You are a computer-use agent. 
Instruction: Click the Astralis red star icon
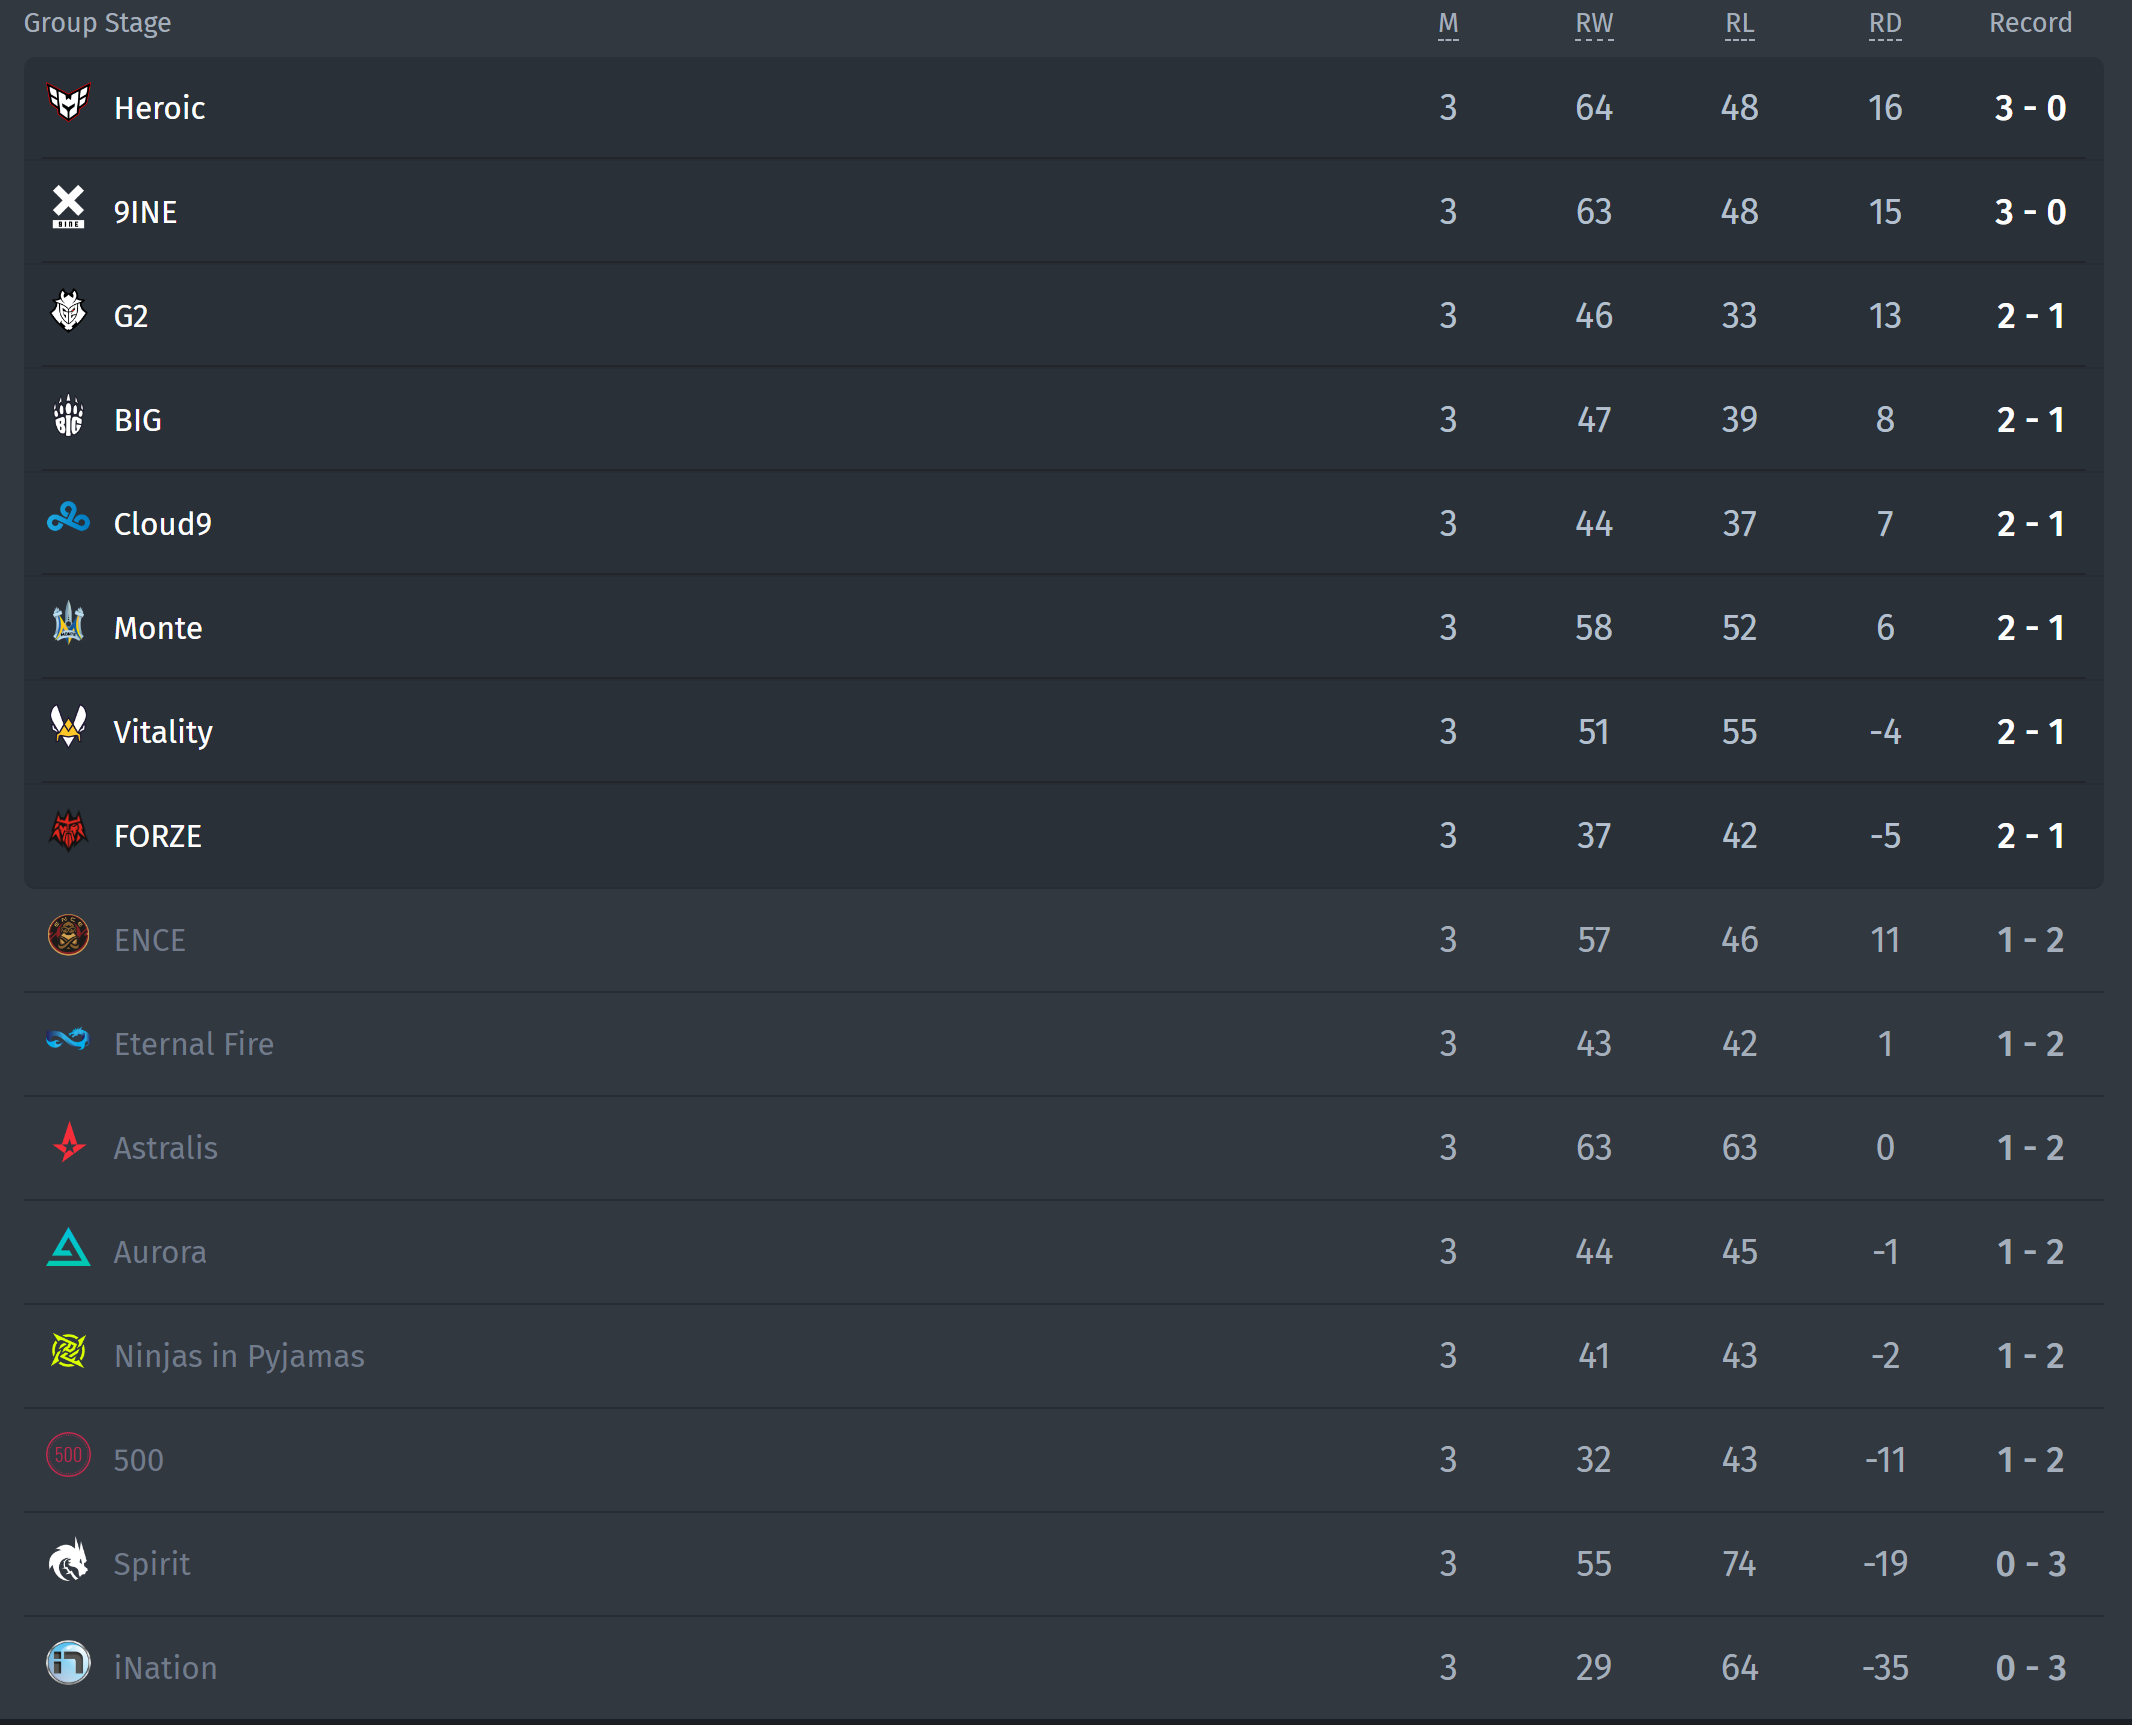pos(69,1143)
